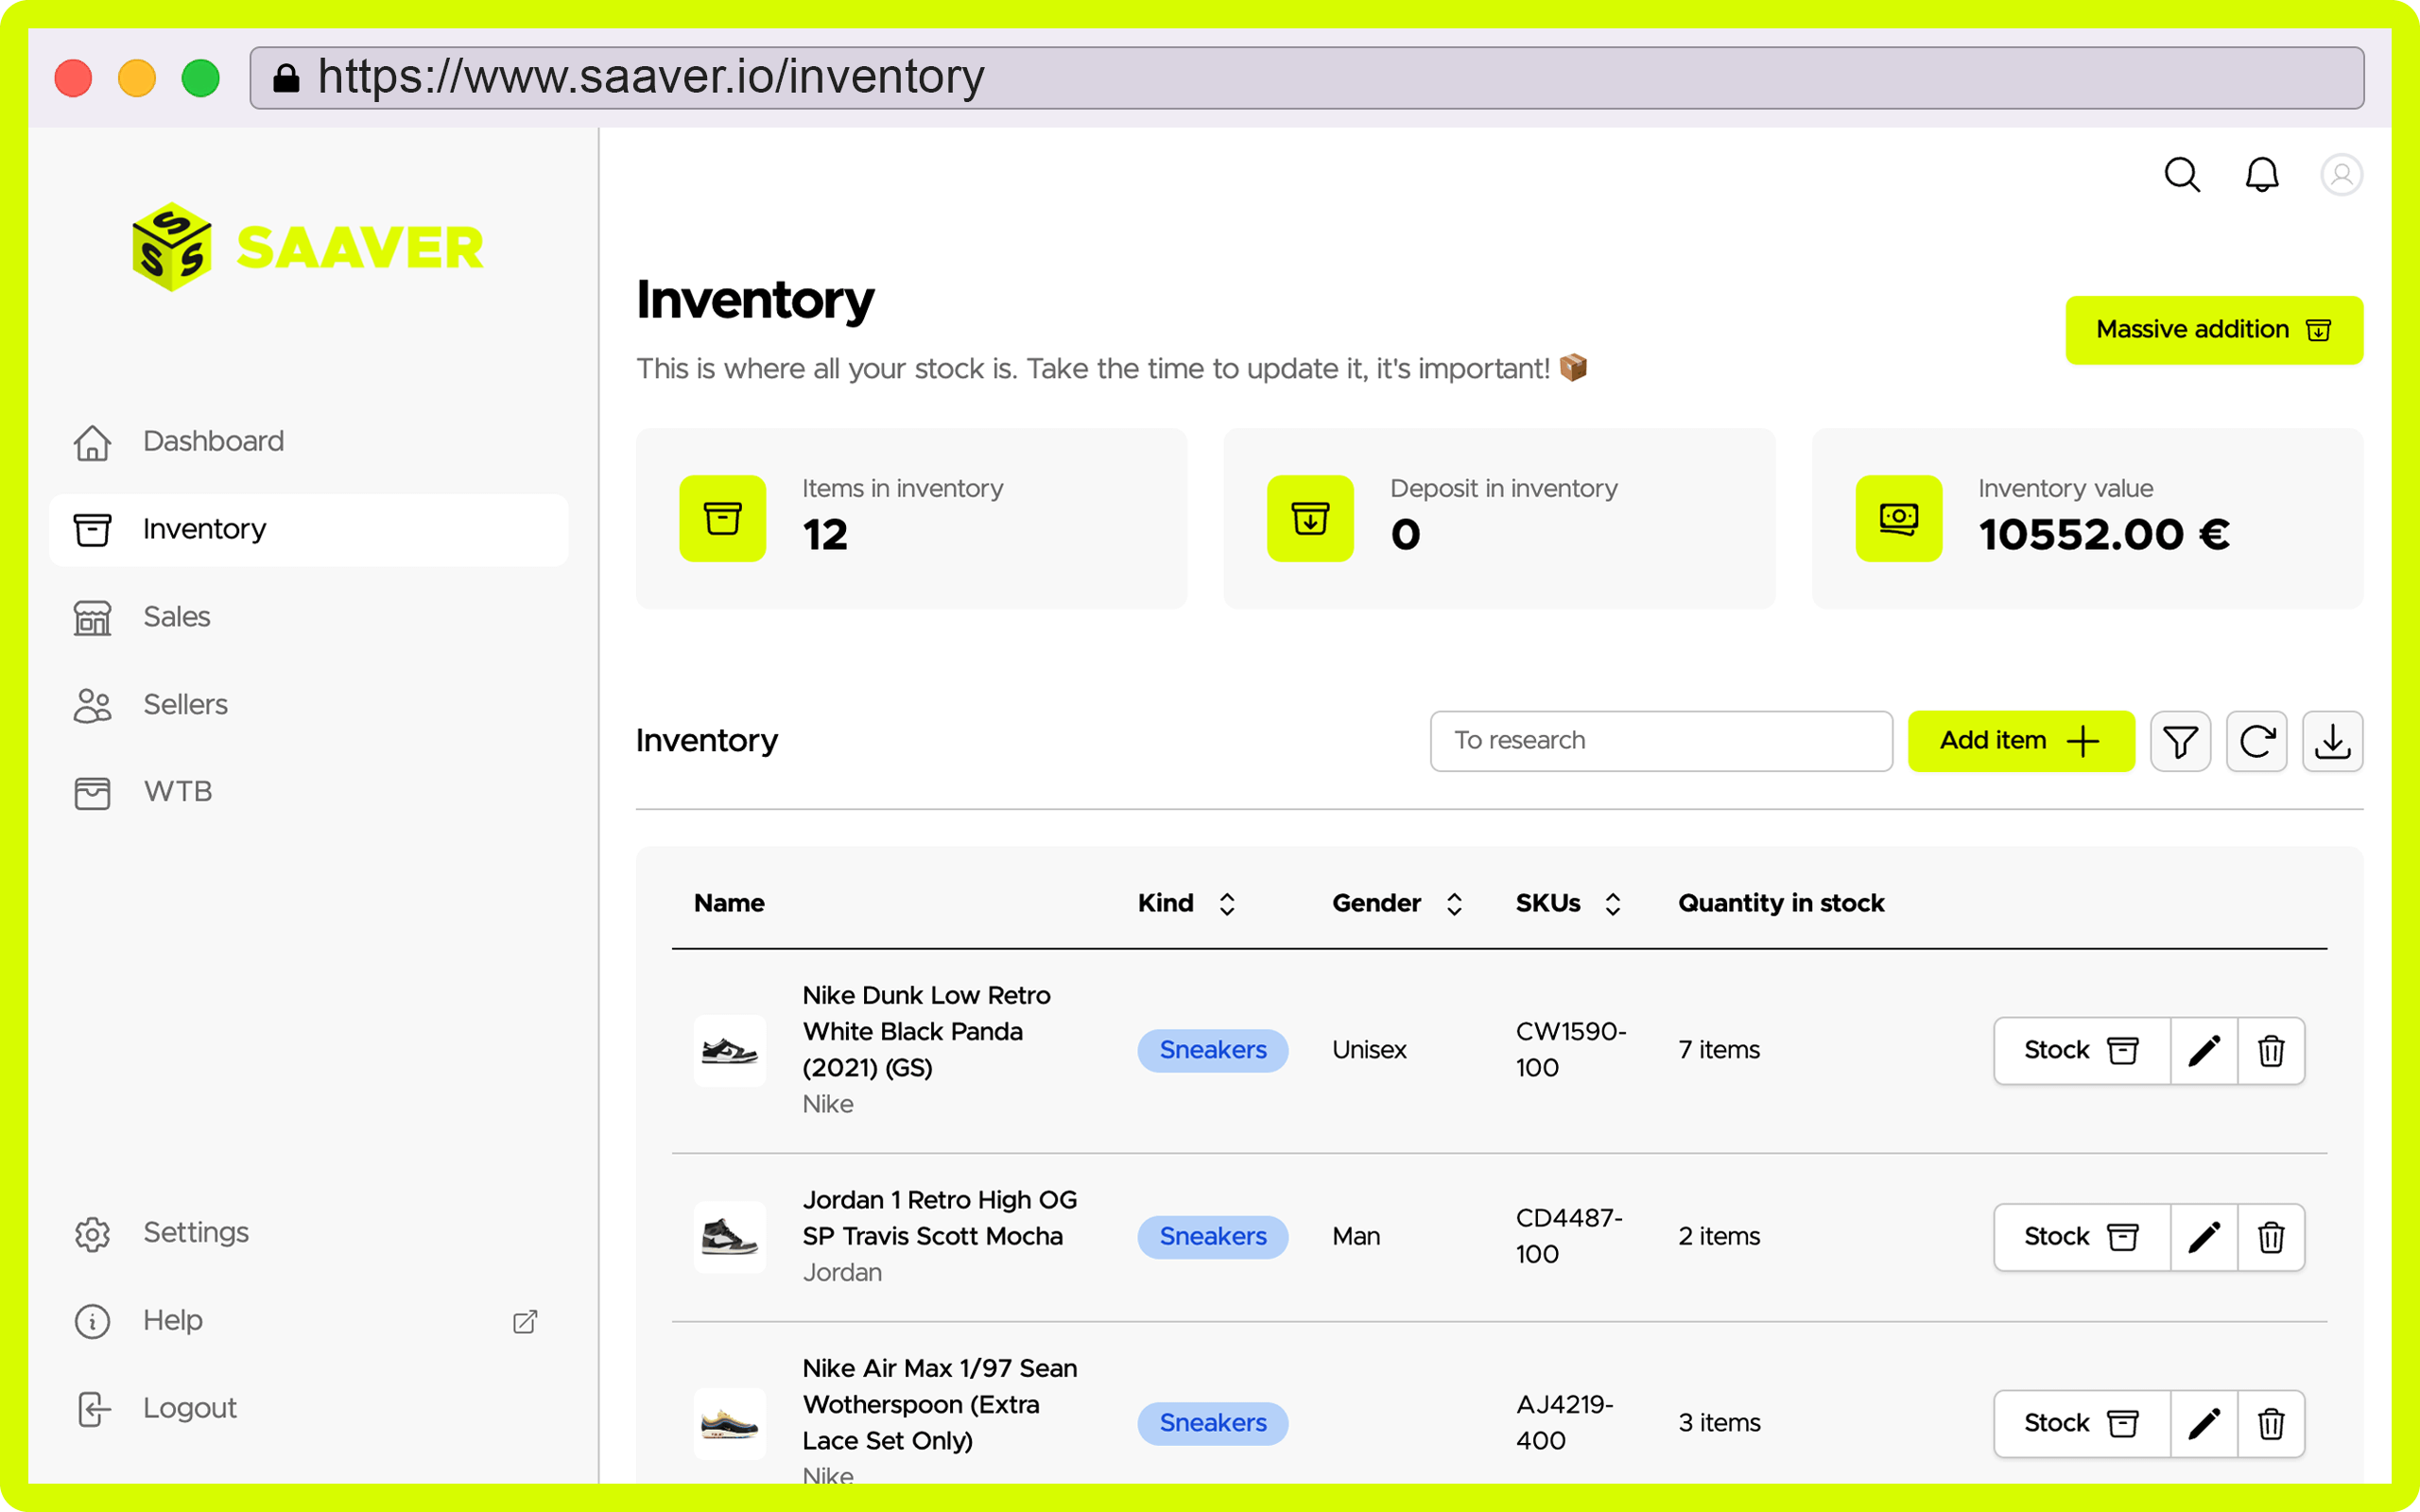Open Sales in the sidebar
Image resolution: width=2420 pixels, height=1512 pixels.
click(x=309, y=617)
